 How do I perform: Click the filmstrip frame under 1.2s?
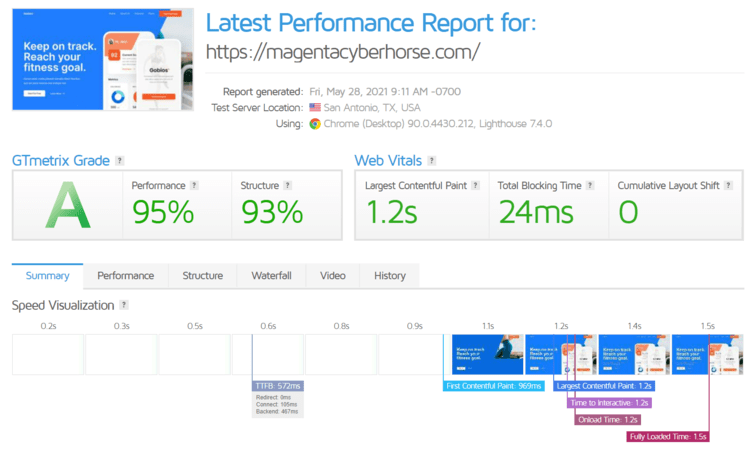pyautogui.click(x=561, y=354)
